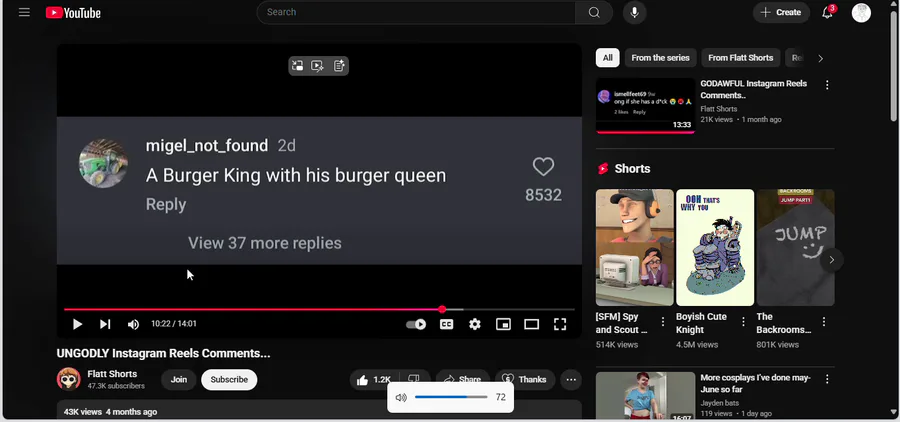Select From Flatt Shorts chip
This screenshot has height=422, width=900.
(740, 57)
